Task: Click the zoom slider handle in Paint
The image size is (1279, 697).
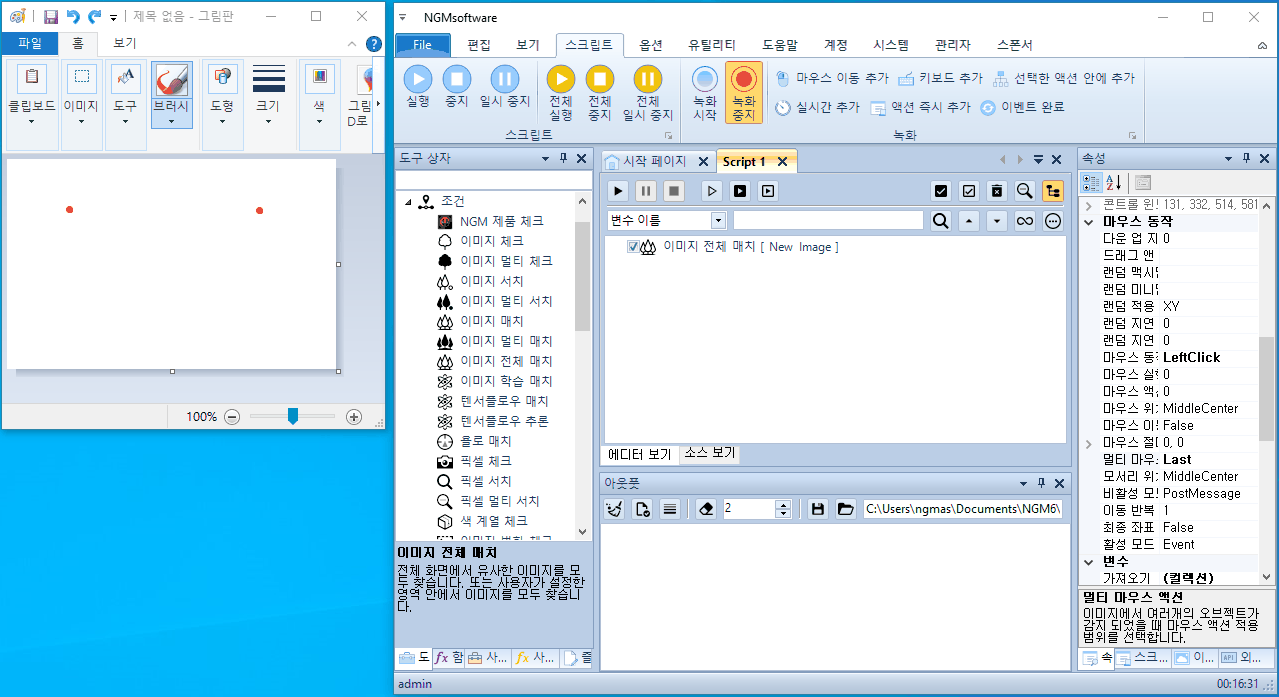Action: 292,416
